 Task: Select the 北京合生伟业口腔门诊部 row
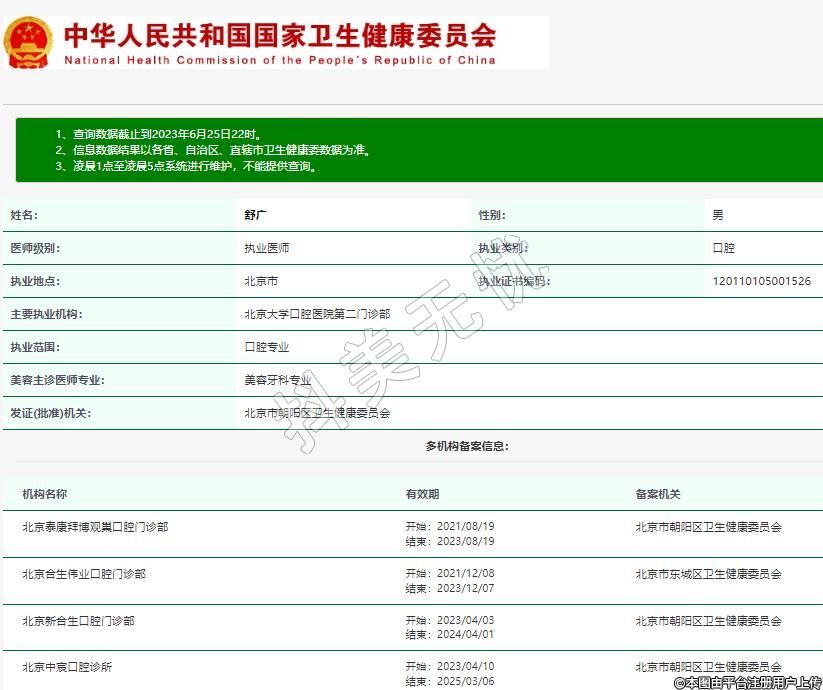84,574
